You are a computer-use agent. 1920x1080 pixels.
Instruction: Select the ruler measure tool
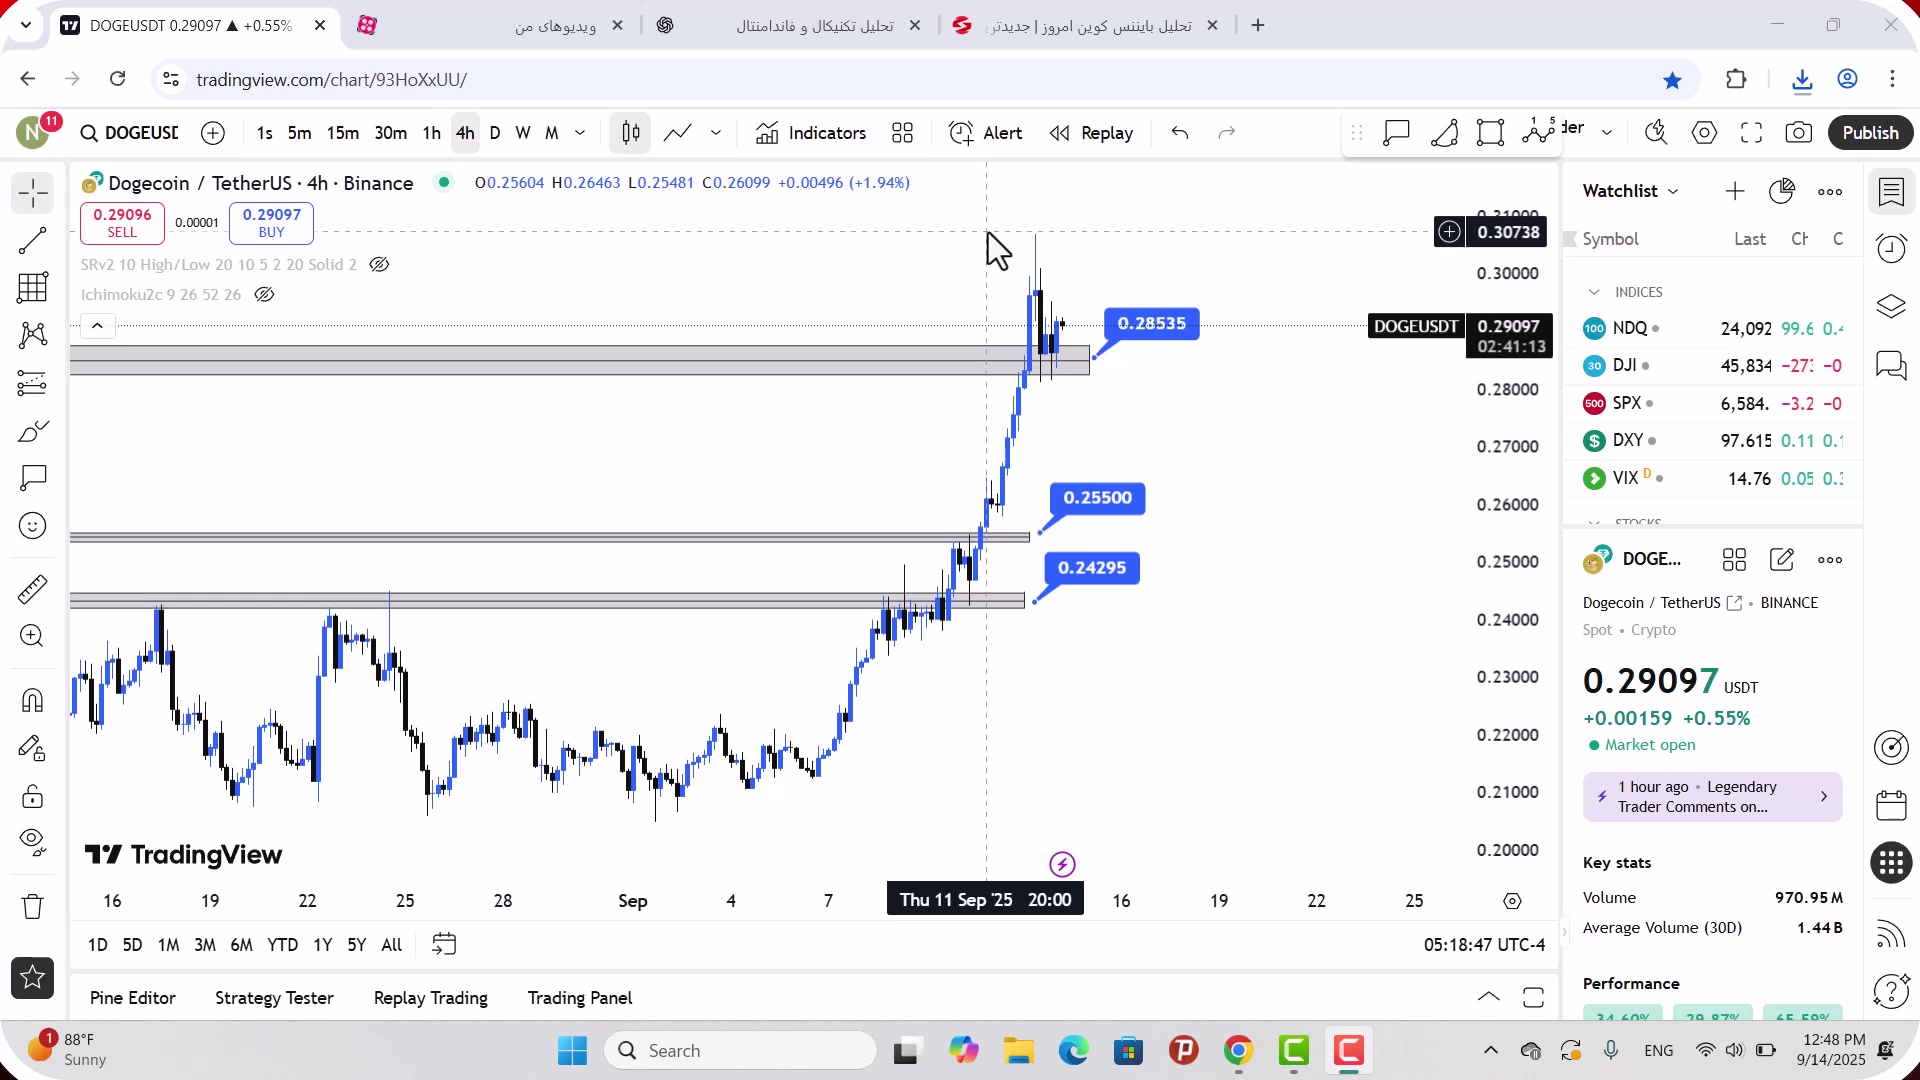[x=33, y=589]
